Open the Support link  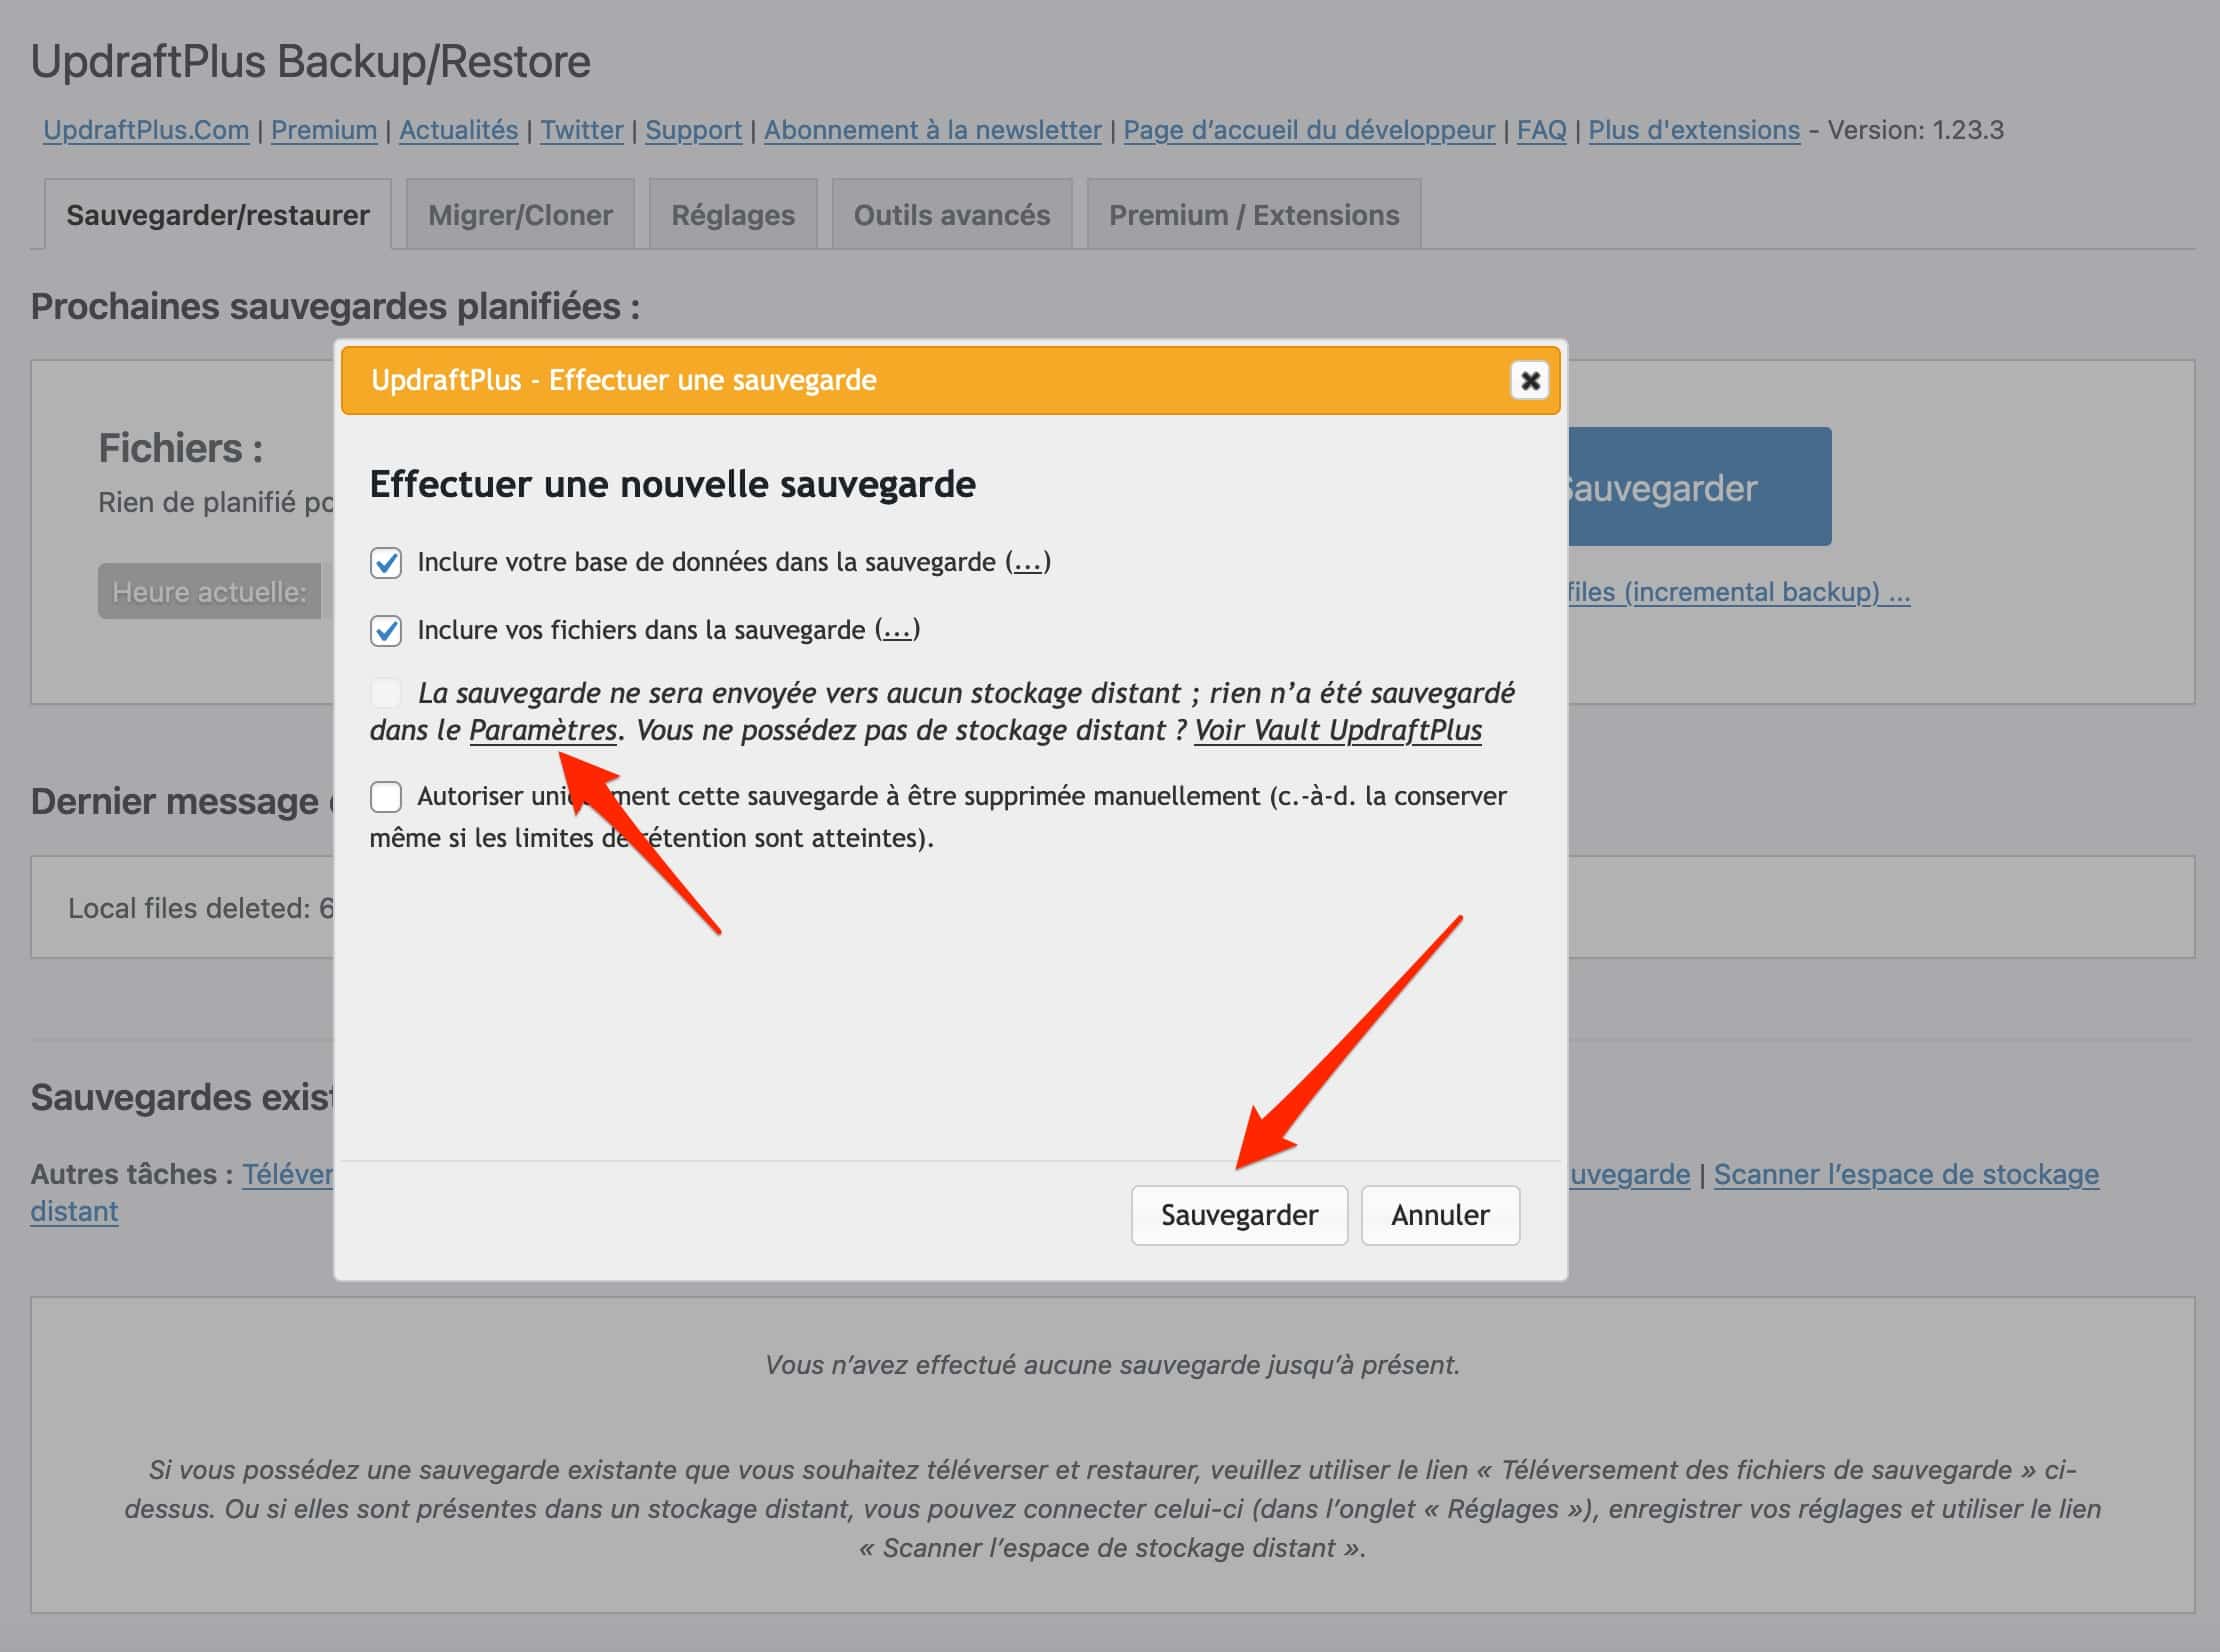694,130
